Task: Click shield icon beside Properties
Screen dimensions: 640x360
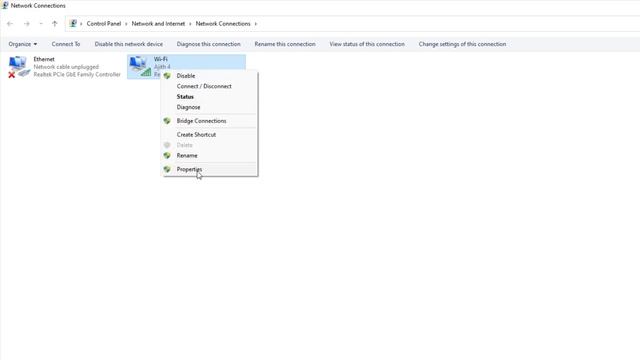Action: coord(167,169)
